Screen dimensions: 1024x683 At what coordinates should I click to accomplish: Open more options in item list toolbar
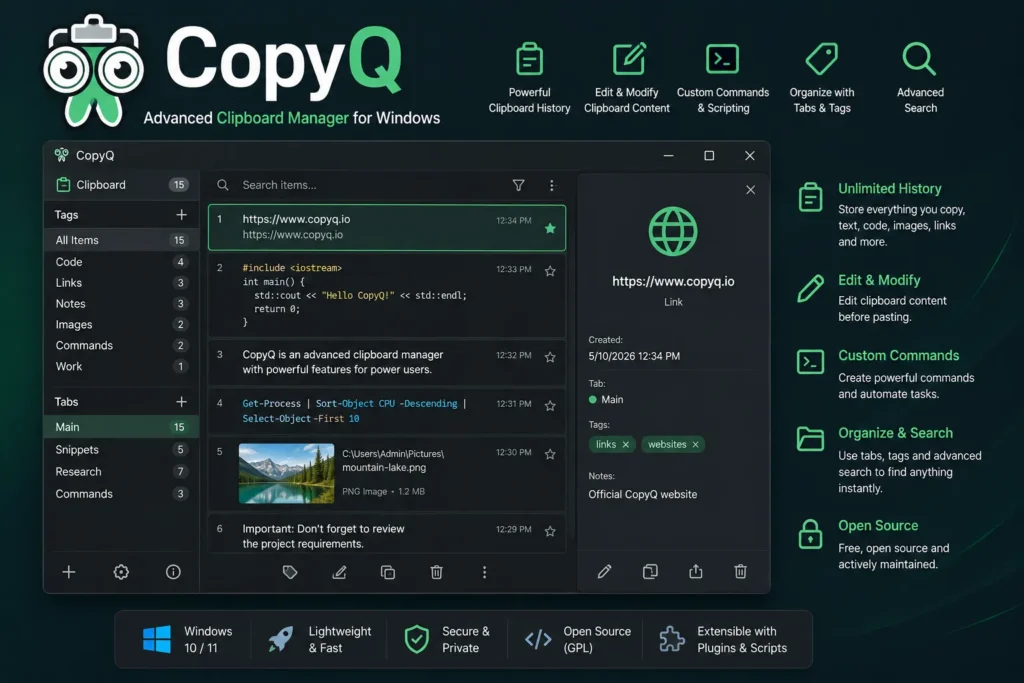485,573
